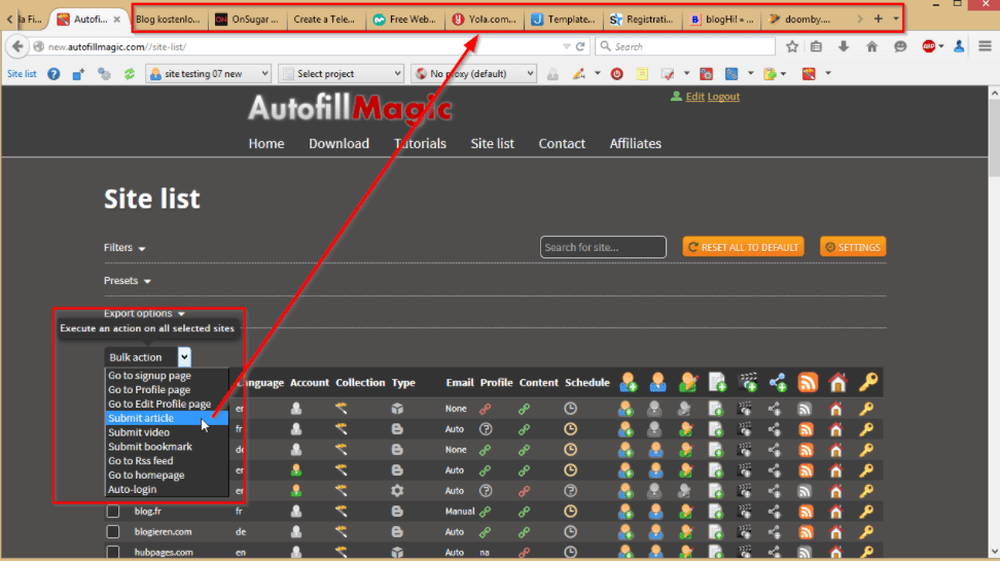This screenshot has height=561, width=1000.
Task: Click the Adblock Plus ABP icon
Action: (x=929, y=47)
